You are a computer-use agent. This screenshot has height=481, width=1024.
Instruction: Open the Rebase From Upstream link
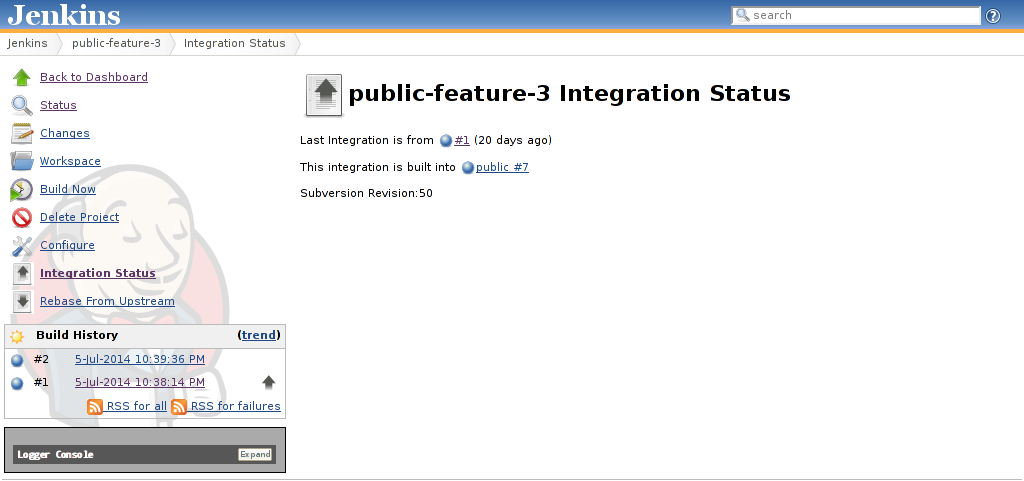[107, 302]
